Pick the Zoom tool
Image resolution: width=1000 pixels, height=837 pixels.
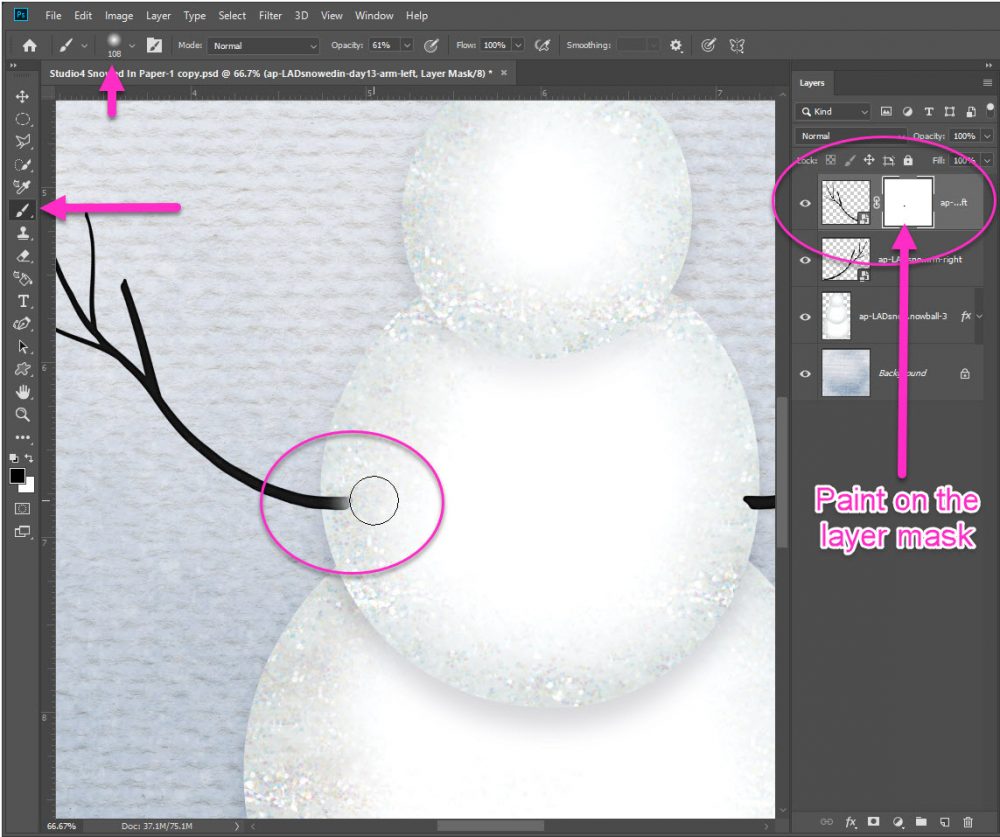point(22,414)
